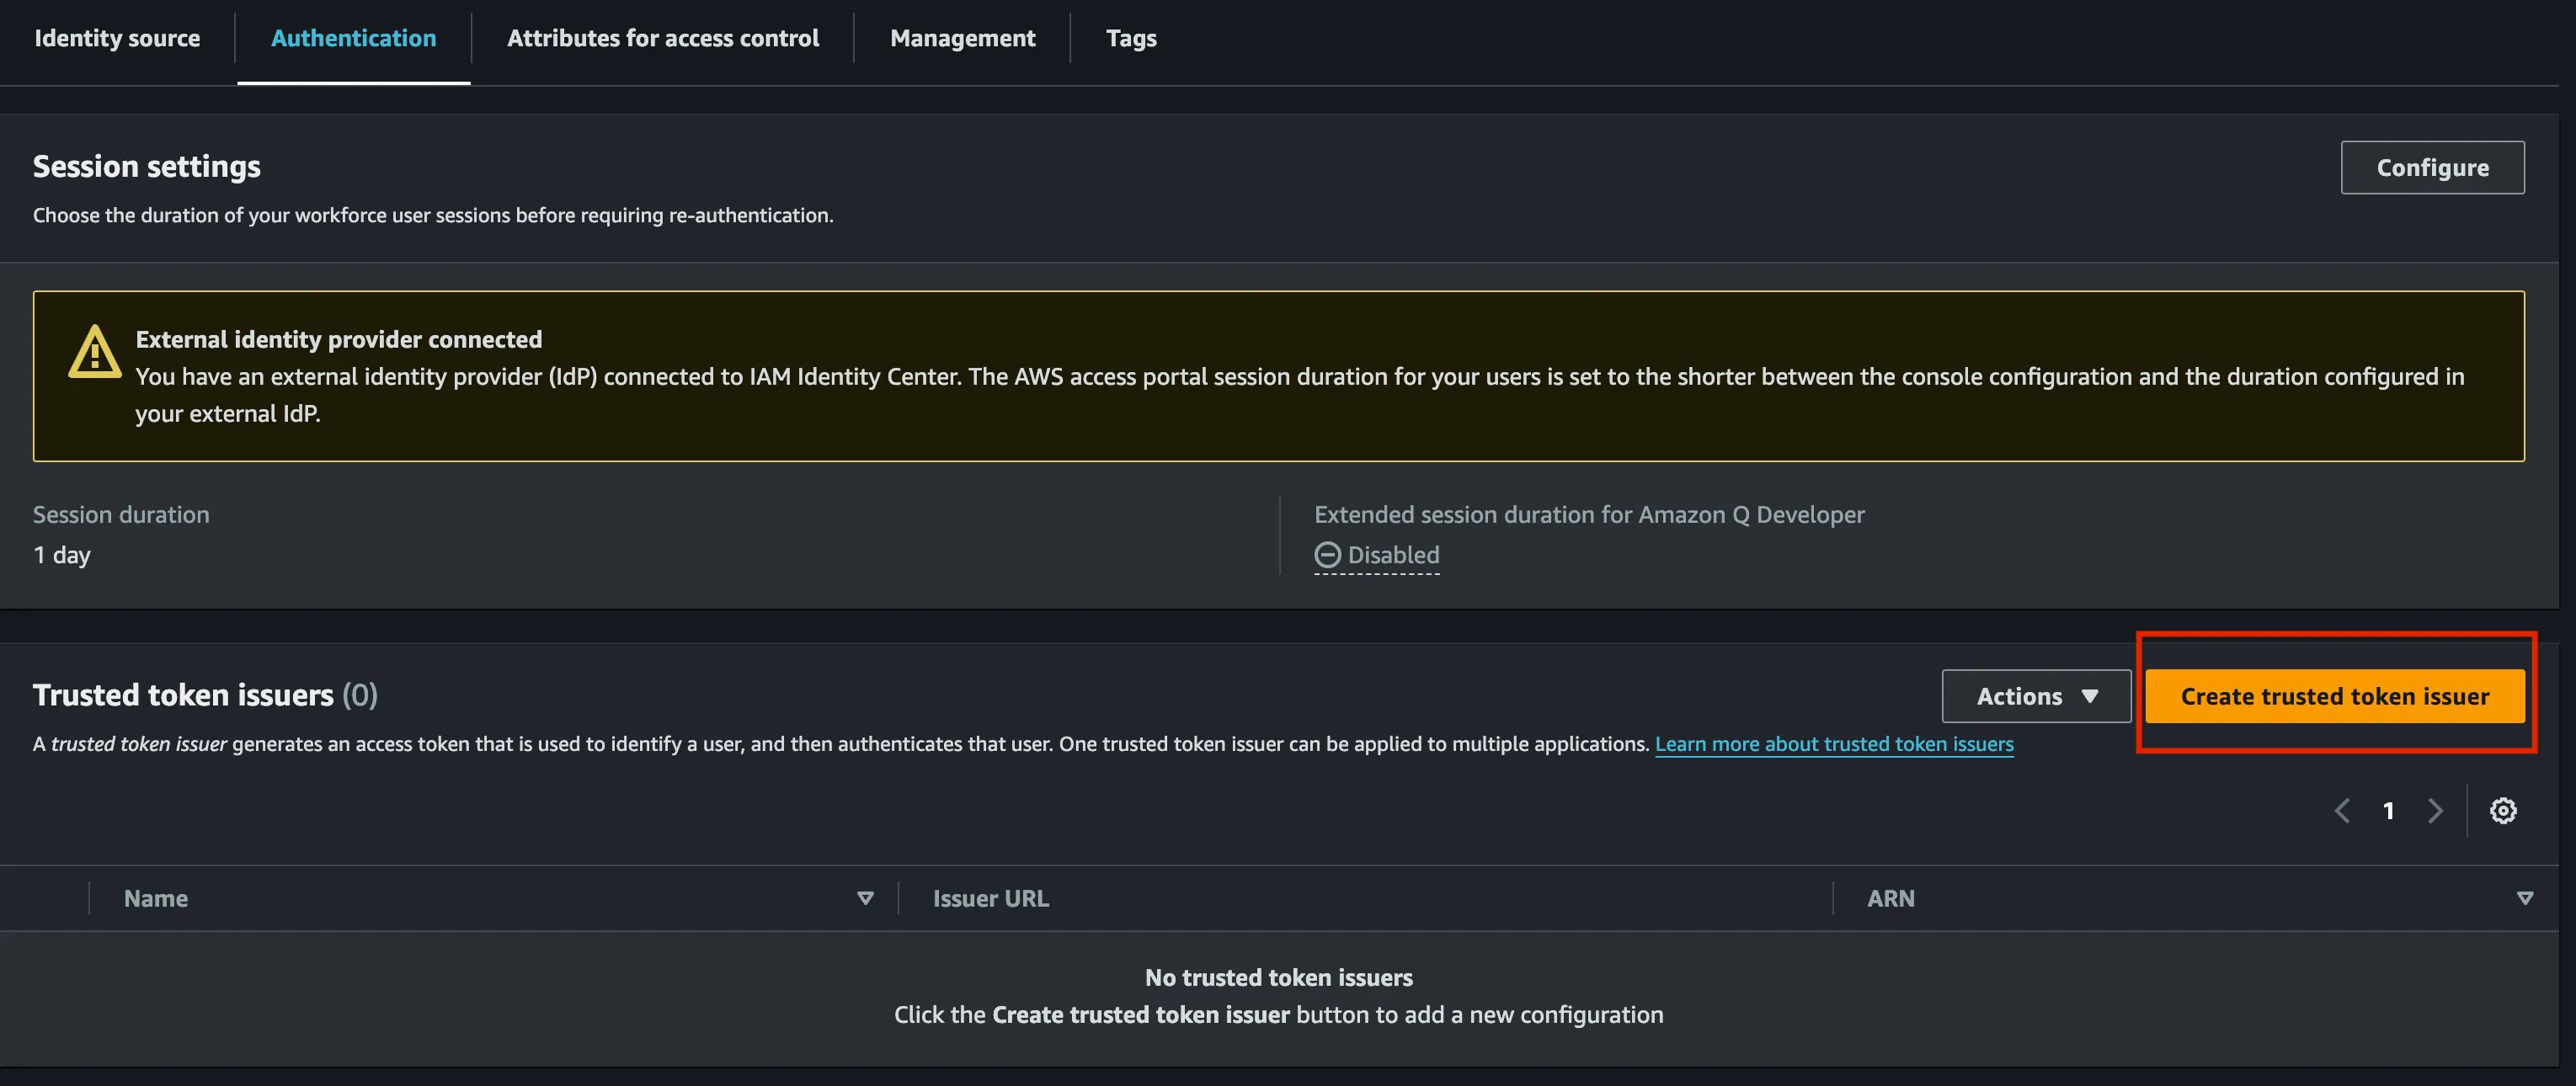Click the warning triangle icon in alert

[95, 352]
